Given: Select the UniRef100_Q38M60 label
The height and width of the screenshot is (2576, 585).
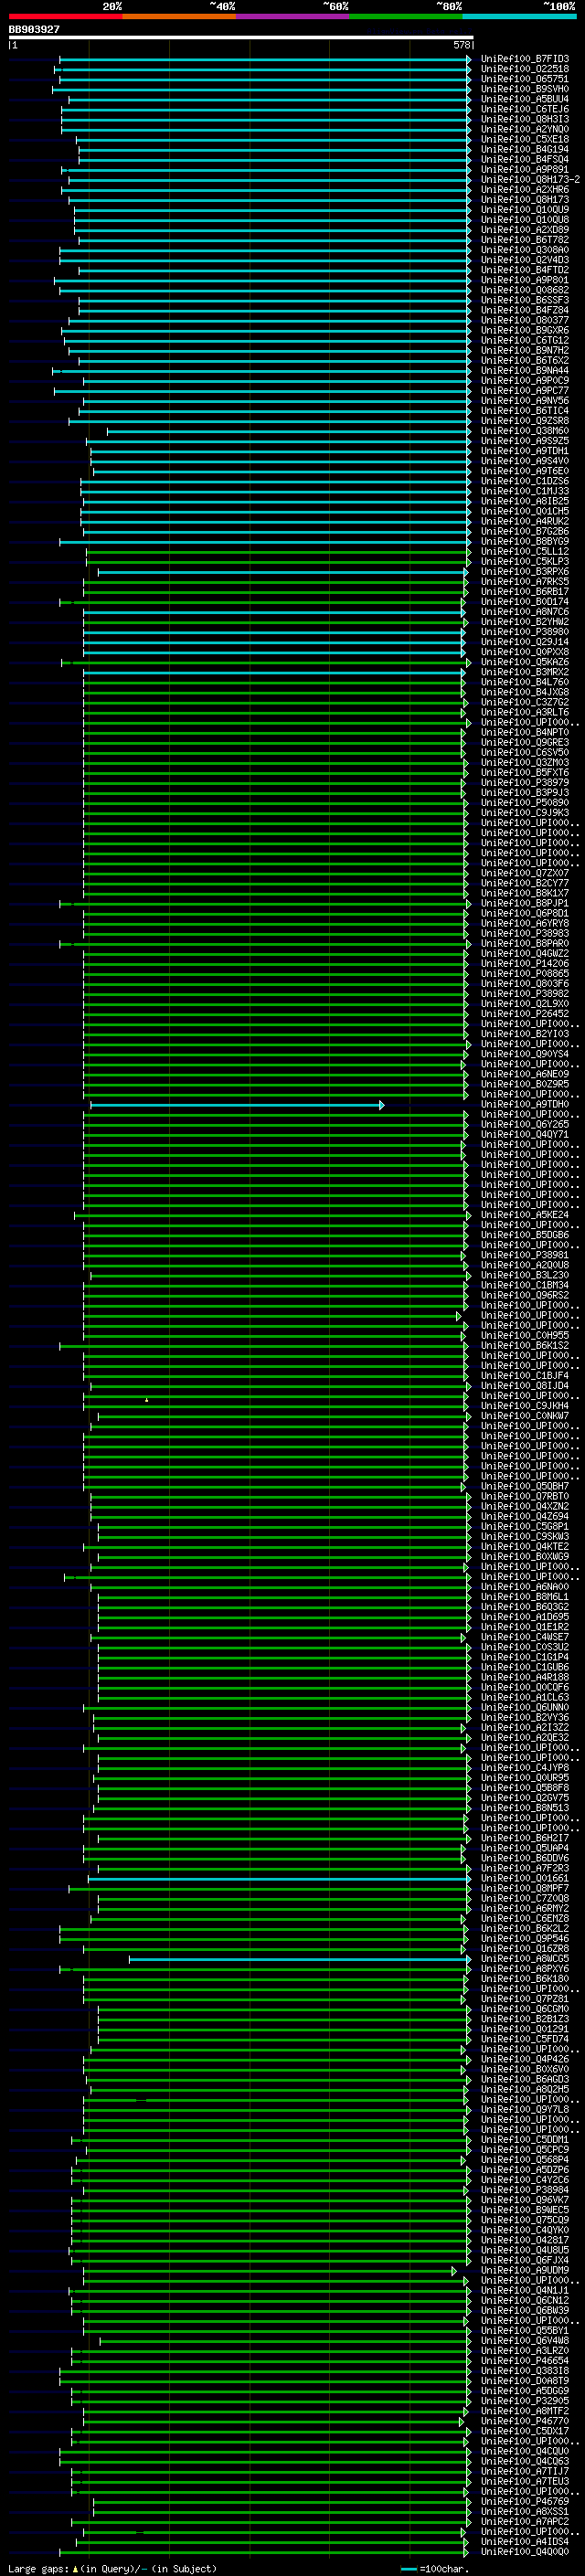Looking at the screenshot, I should point(525,431).
